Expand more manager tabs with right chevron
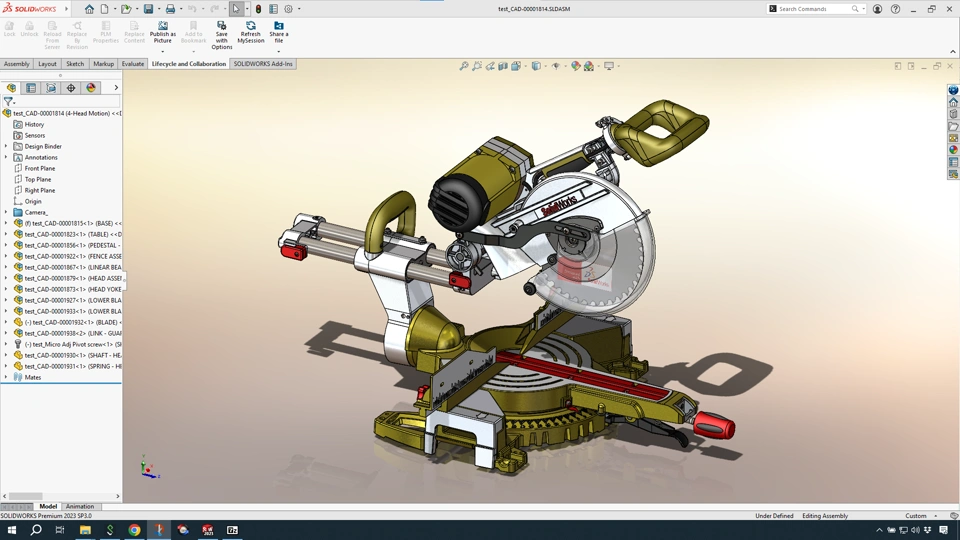 (116, 88)
